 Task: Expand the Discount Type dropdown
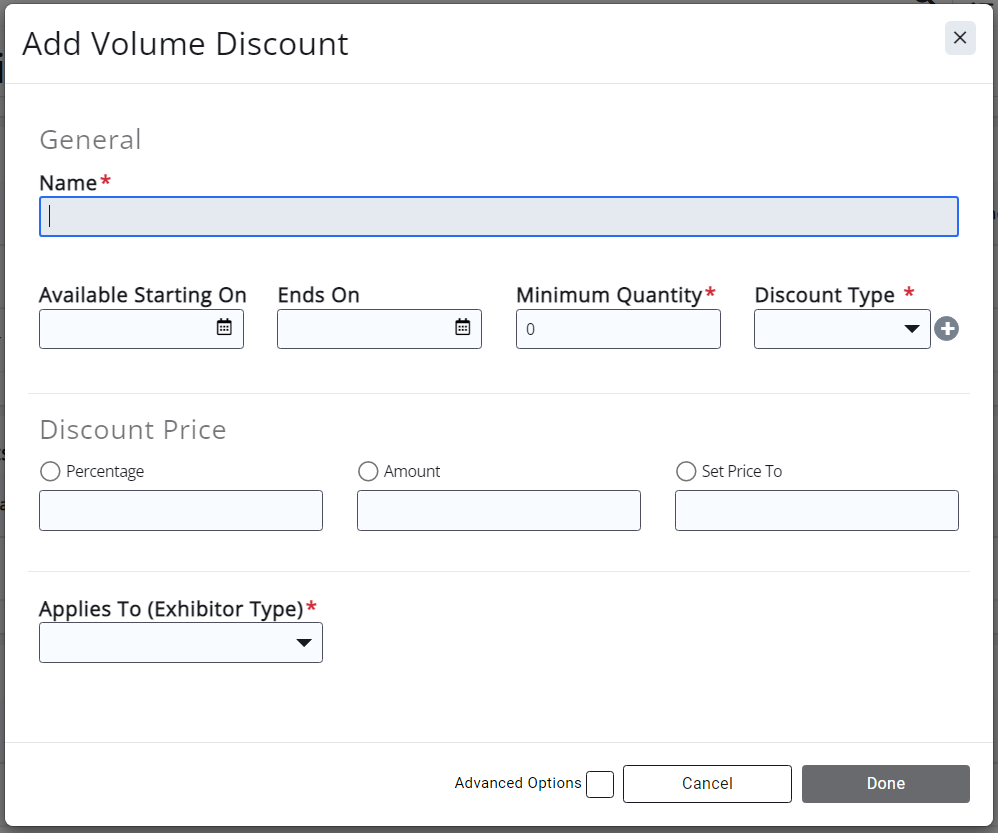click(x=842, y=329)
